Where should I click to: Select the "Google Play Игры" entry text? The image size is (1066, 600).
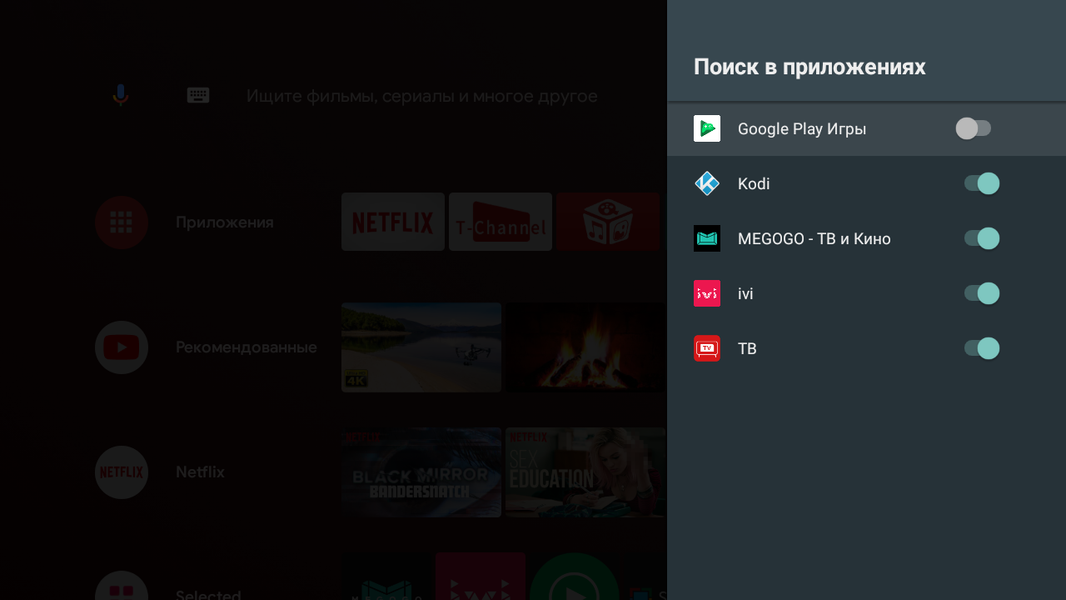point(802,129)
